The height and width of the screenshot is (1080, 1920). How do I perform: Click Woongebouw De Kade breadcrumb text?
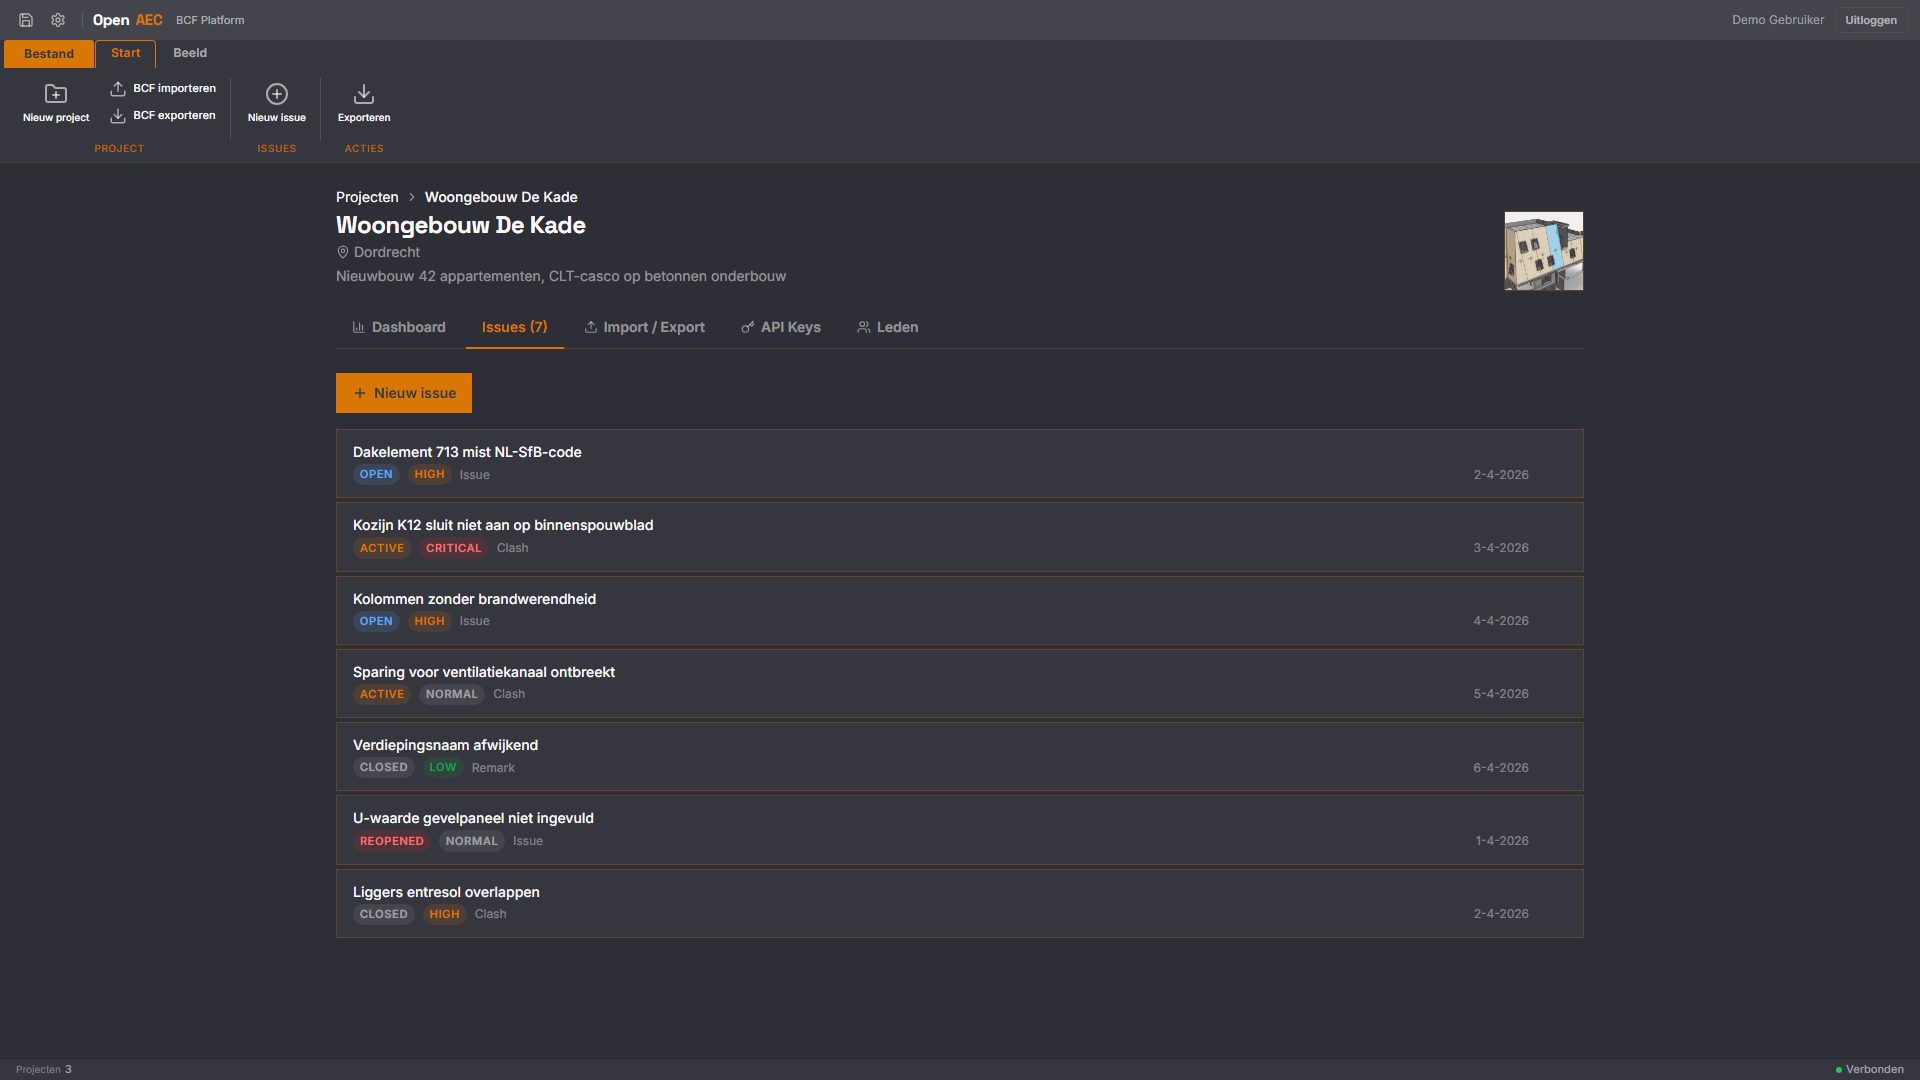(501, 197)
